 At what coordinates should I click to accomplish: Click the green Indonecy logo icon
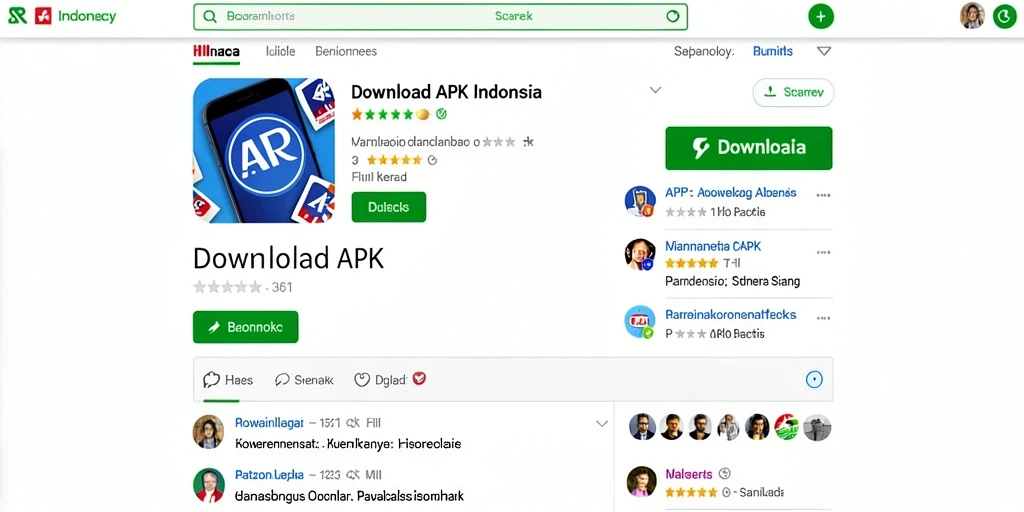(x=17, y=16)
